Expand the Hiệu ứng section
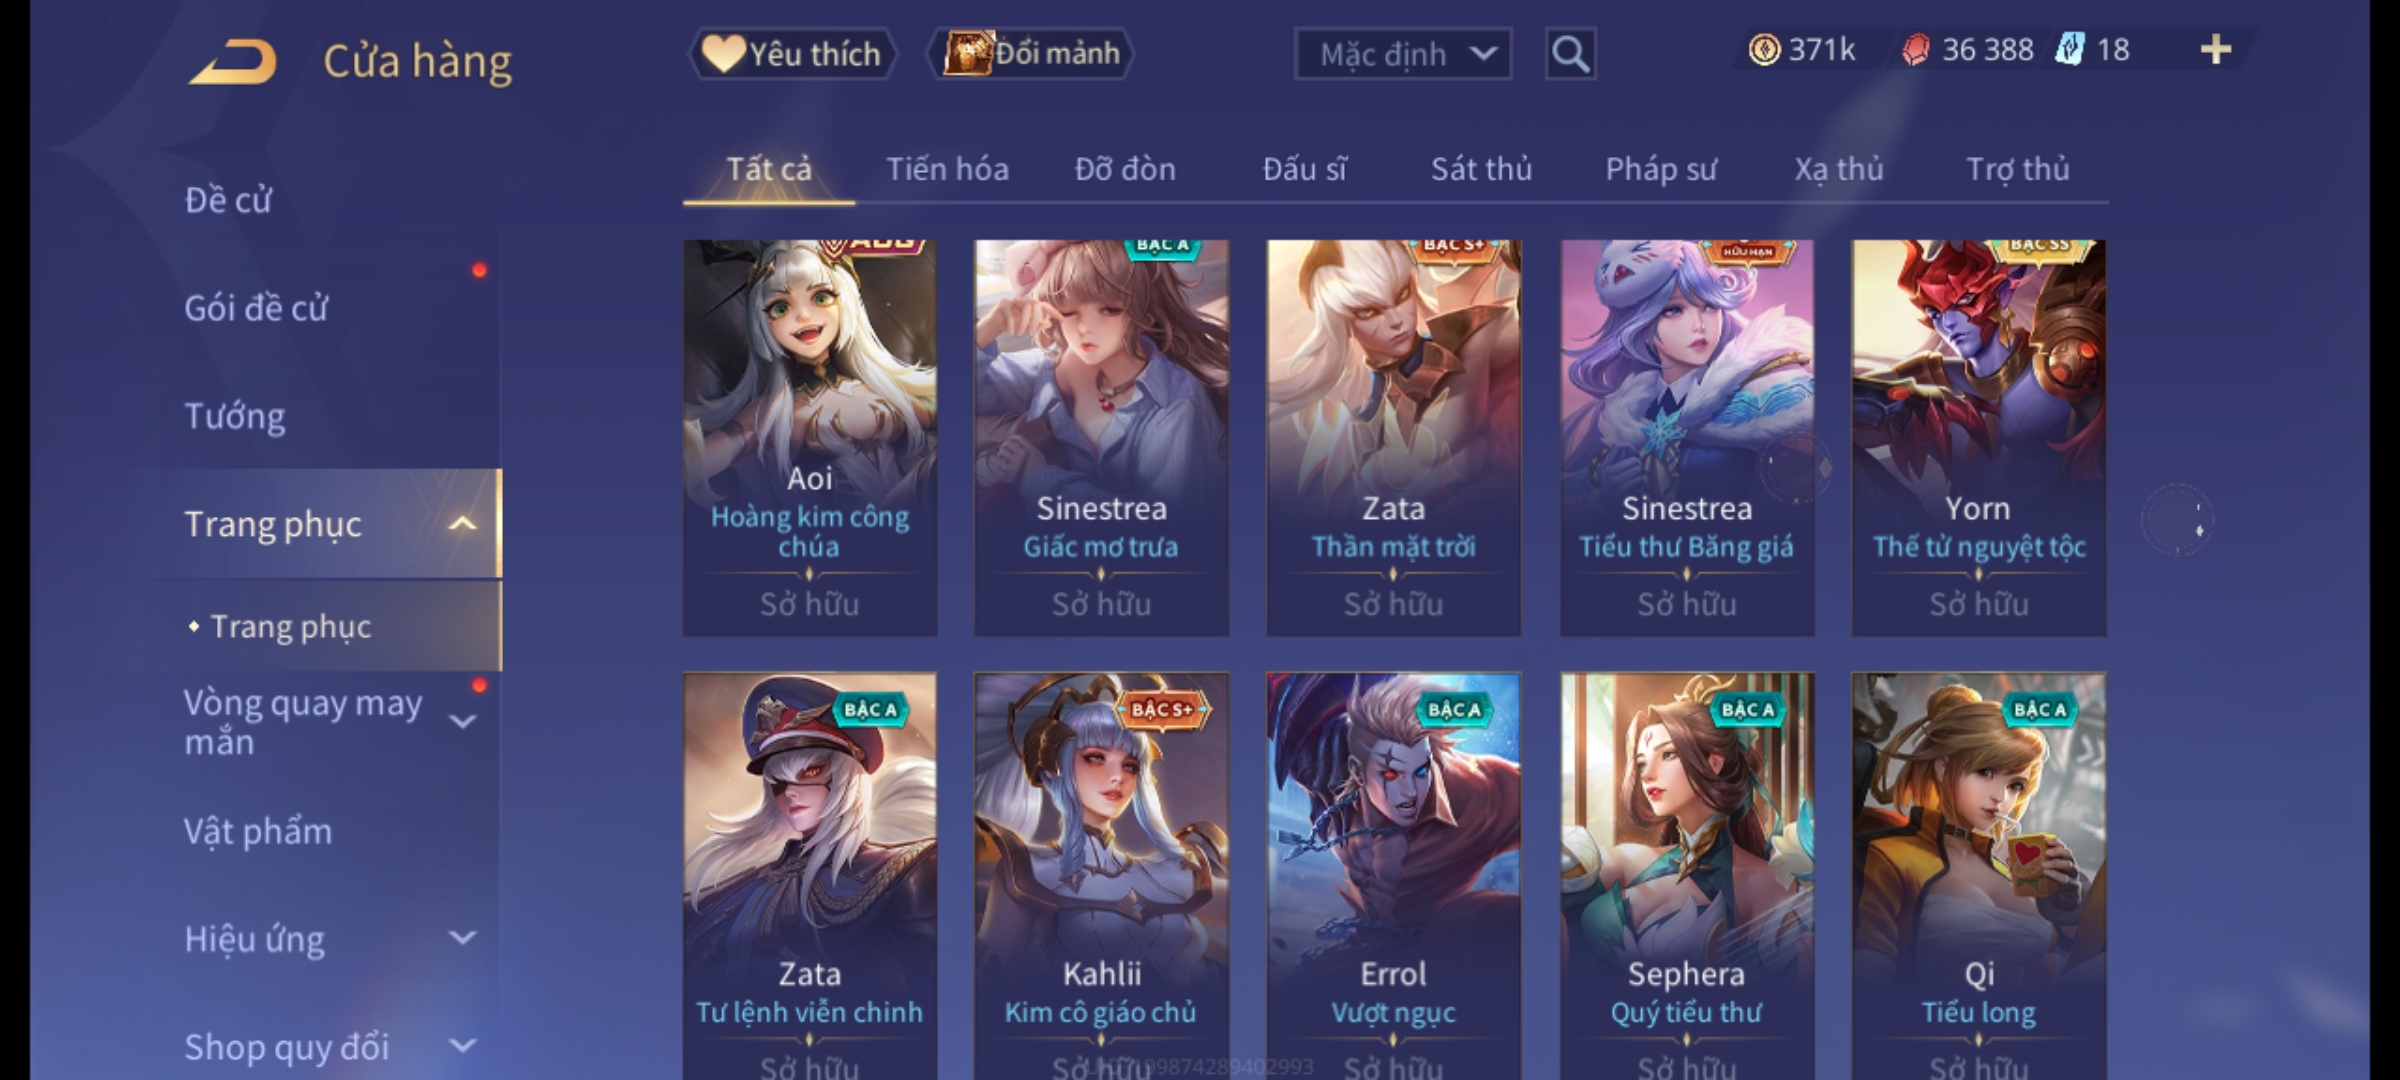This screenshot has height=1080, width=2400. (x=462, y=938)
